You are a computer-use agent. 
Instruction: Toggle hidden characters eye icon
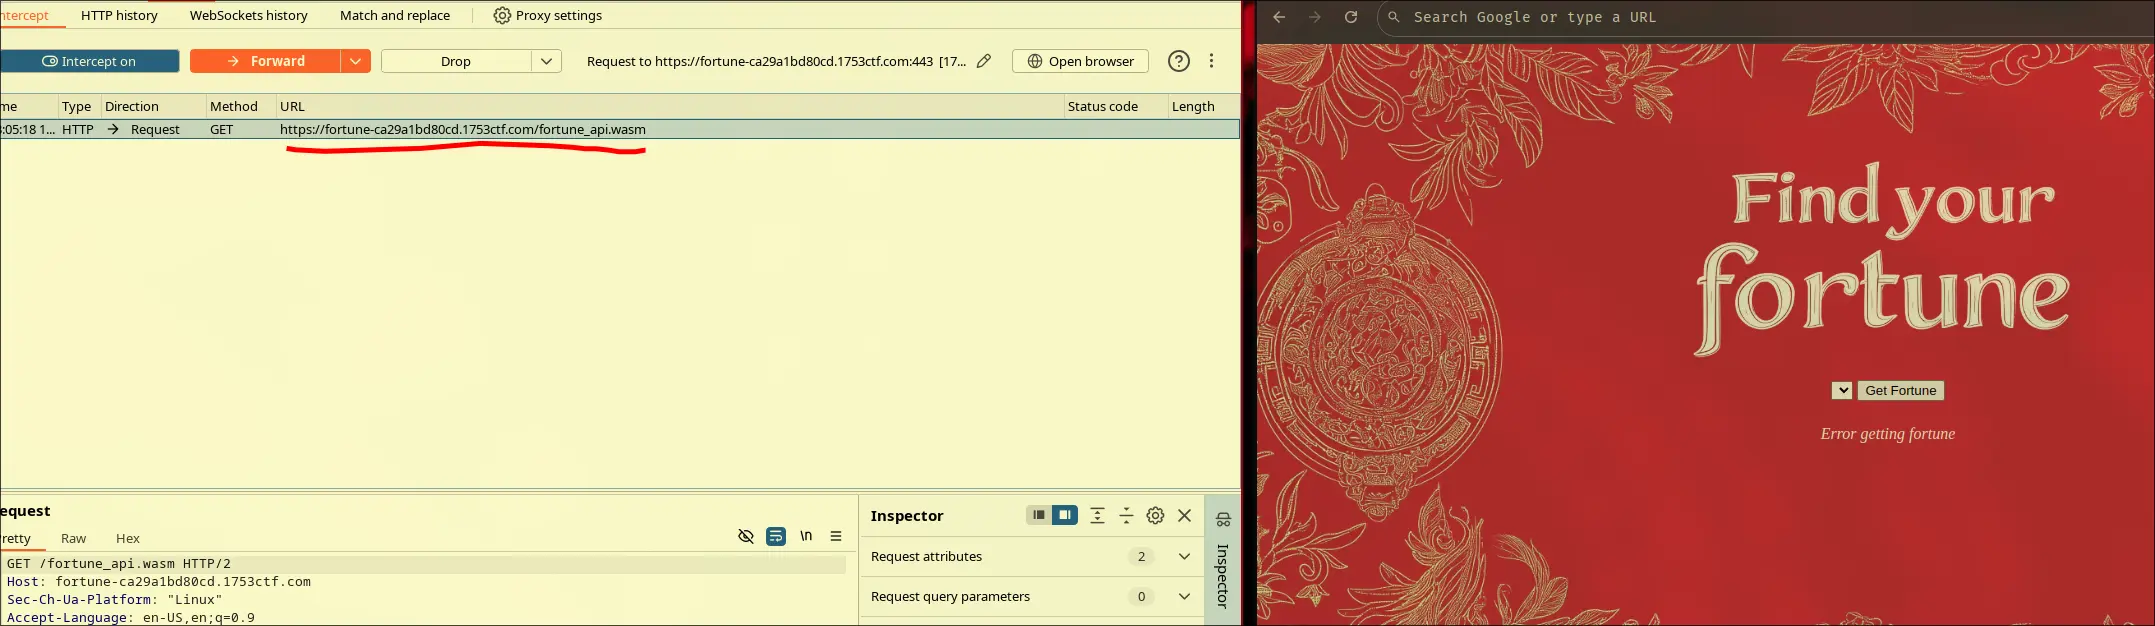[745, 537]
